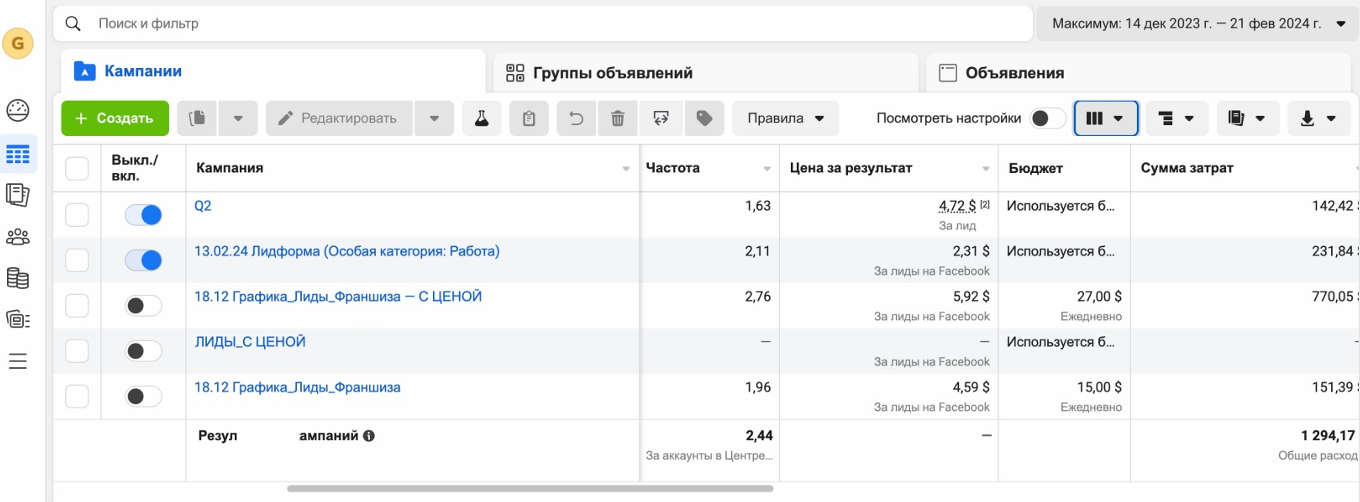Turn off the Q2 campaign toggle
This screenshot has width=1360, height=502.
click(143, 215)
